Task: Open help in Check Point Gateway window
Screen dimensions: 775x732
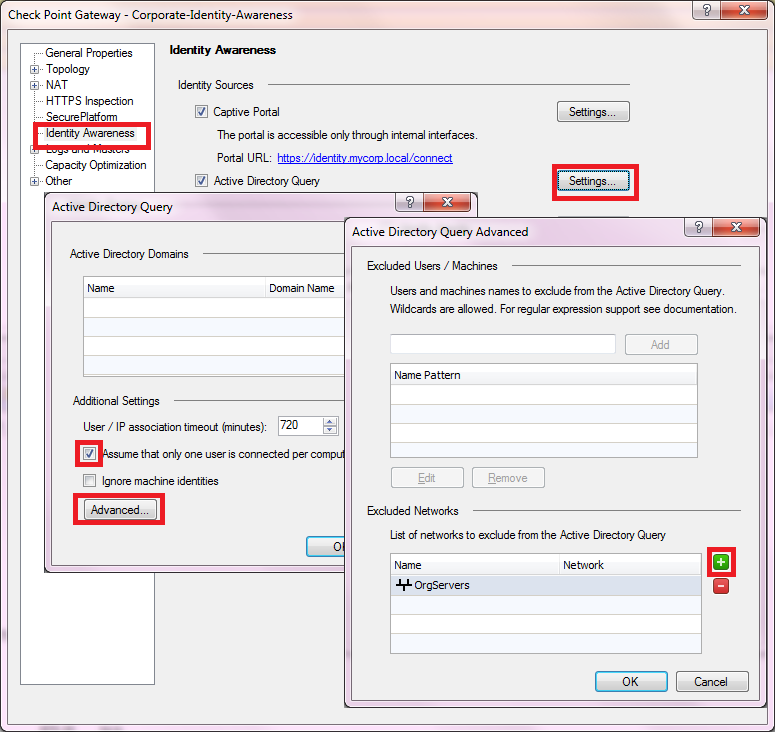Action: click(707, 10)
